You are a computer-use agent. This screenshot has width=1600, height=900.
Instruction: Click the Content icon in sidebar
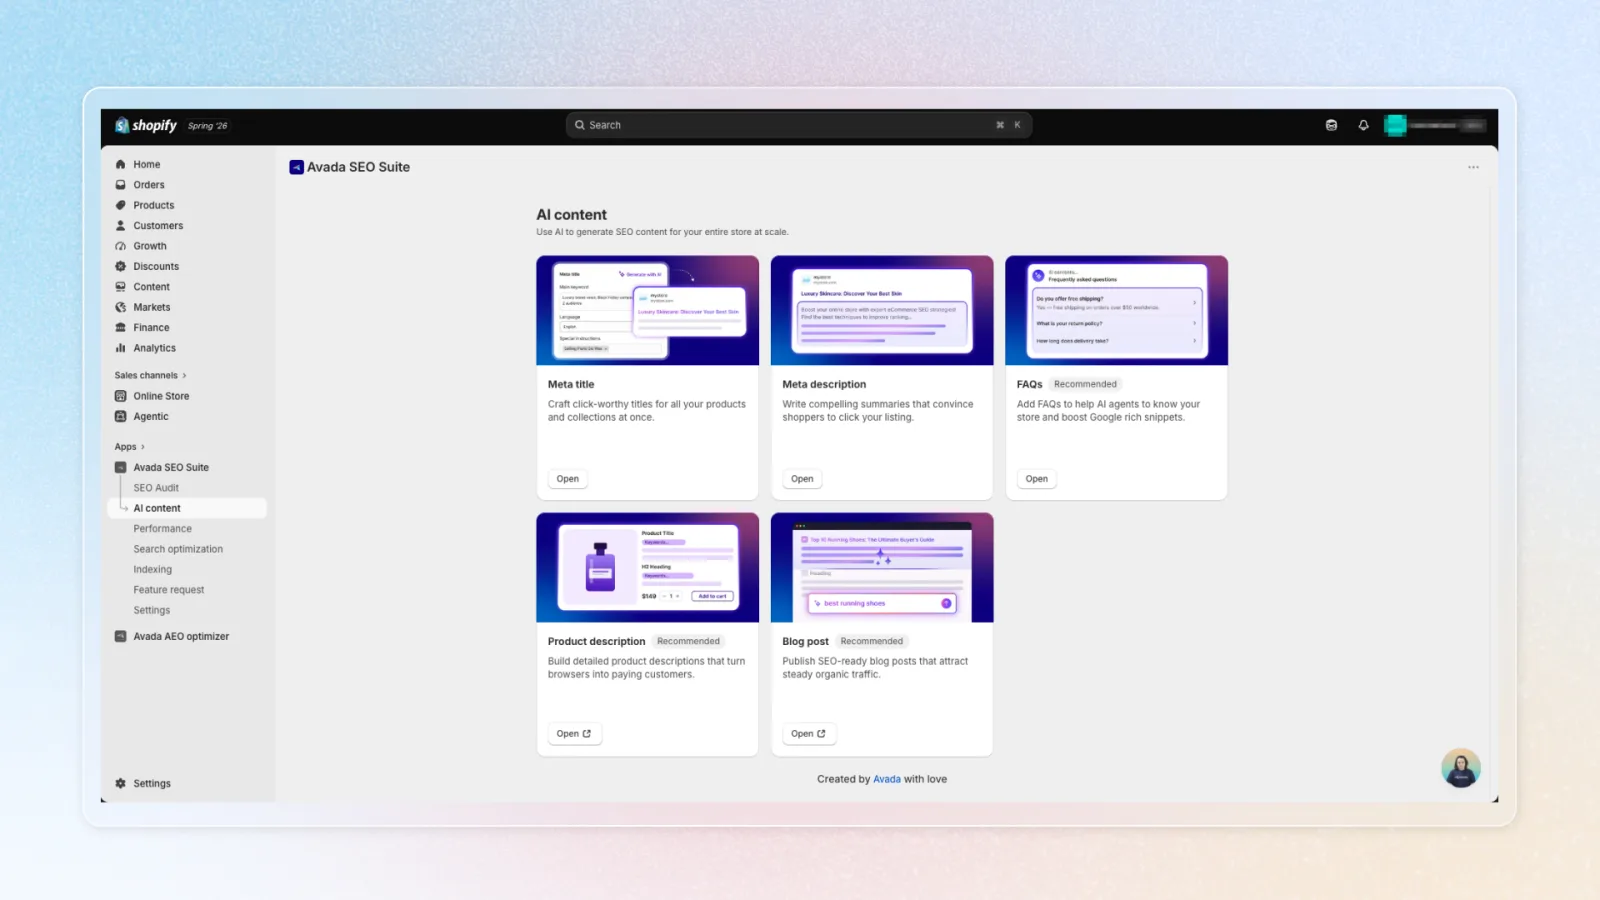pyautogui.click(x=120, y=287)
